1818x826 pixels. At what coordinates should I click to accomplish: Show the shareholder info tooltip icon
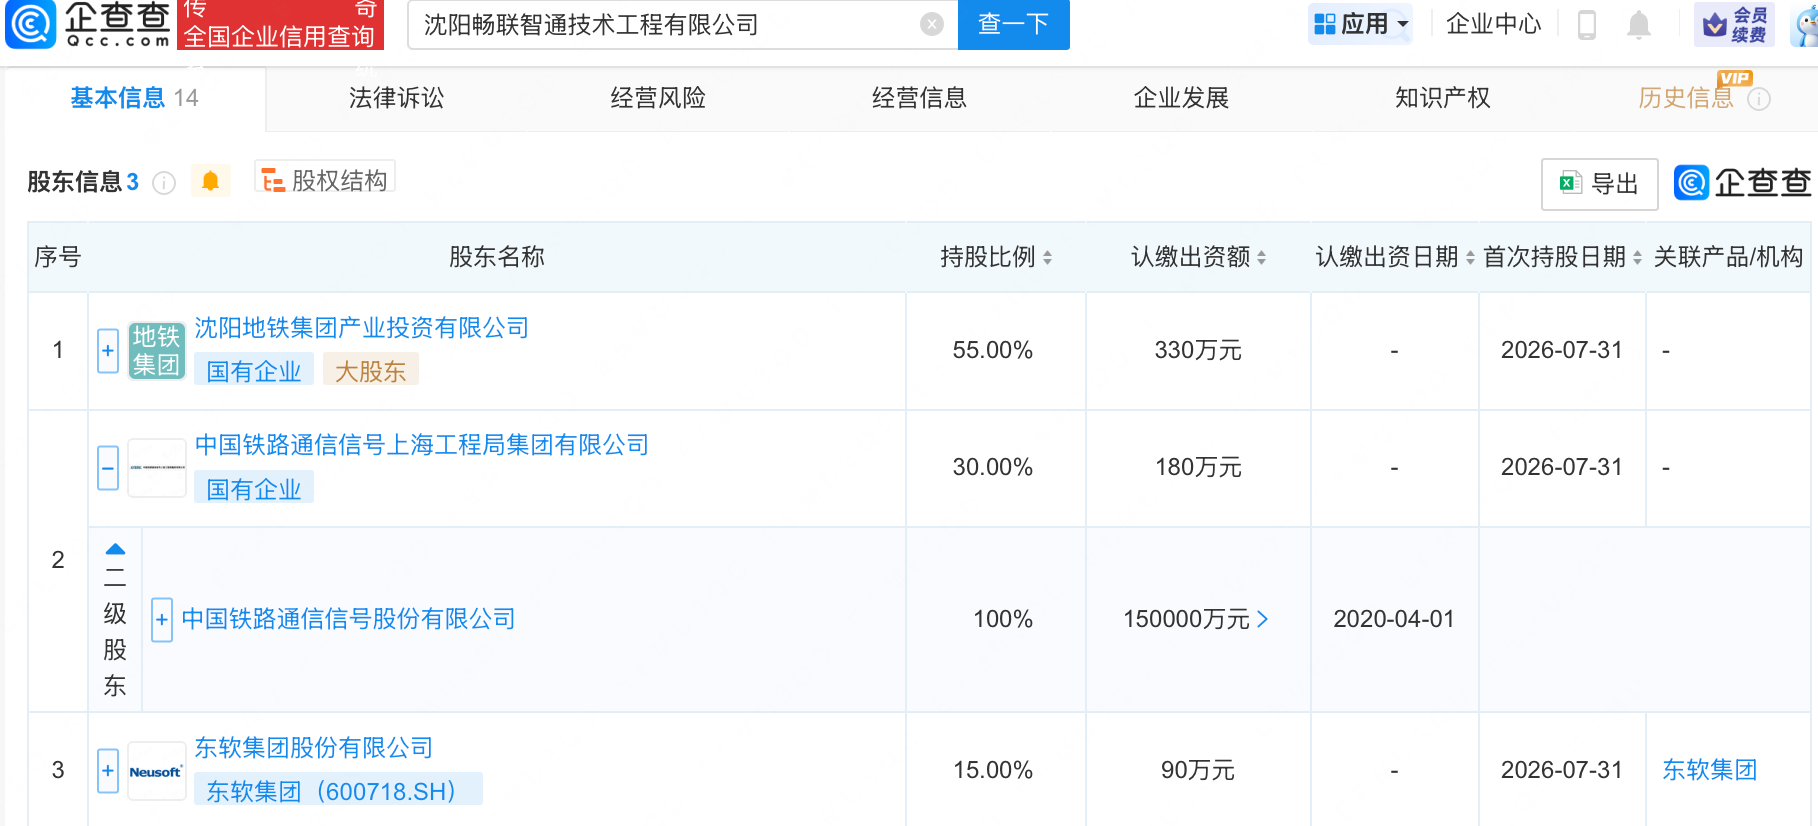pos(164,183)
